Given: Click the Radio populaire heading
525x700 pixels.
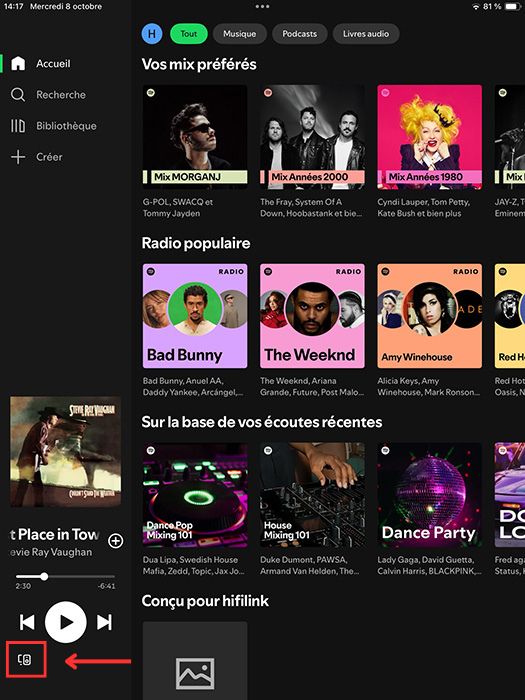Looking at the screenshot, I should [196, 243].
